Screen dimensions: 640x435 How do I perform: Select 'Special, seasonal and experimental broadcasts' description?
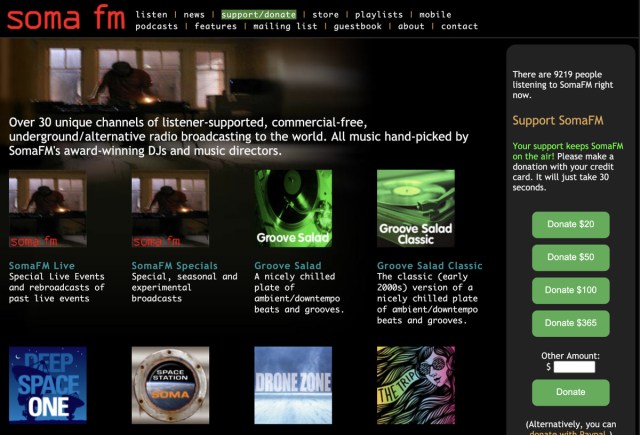click(184, 288)
